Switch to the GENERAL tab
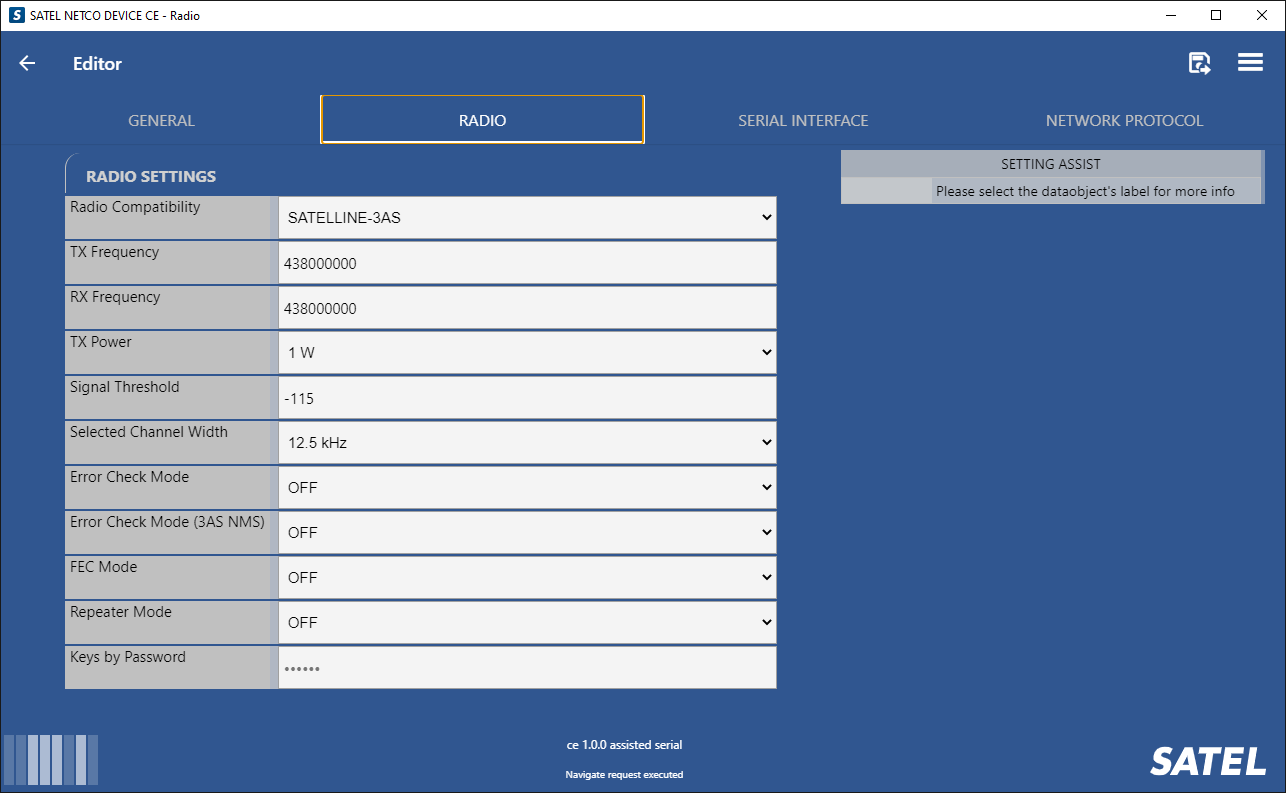 click(x=161, y=120)
